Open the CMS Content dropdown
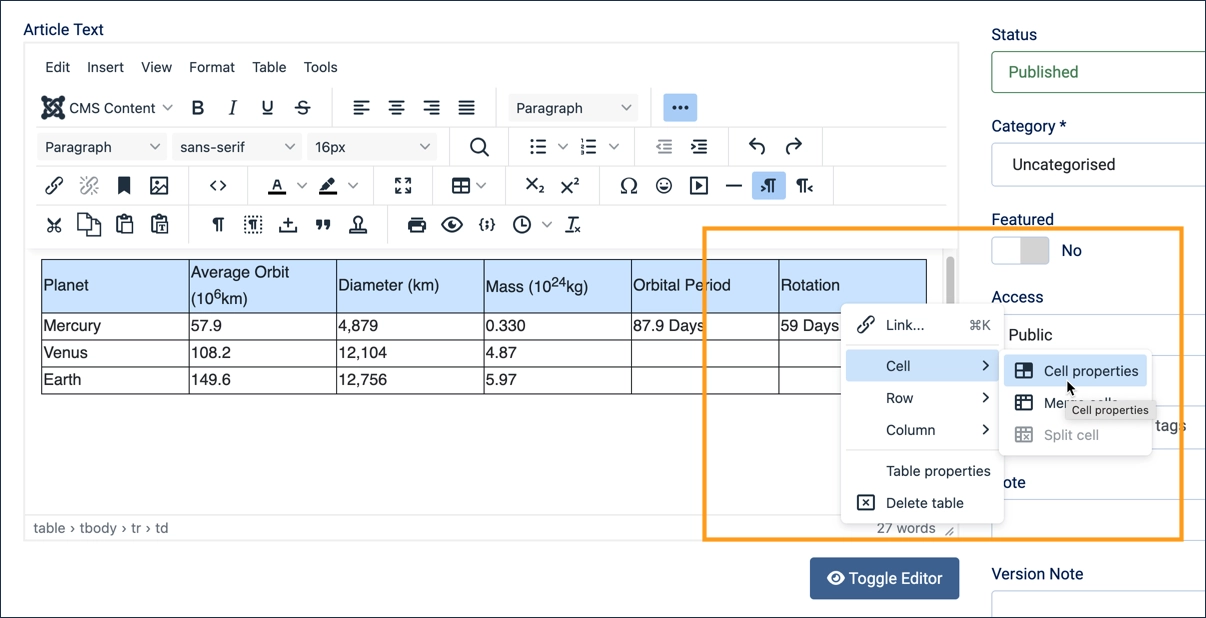 coord(106,107)
